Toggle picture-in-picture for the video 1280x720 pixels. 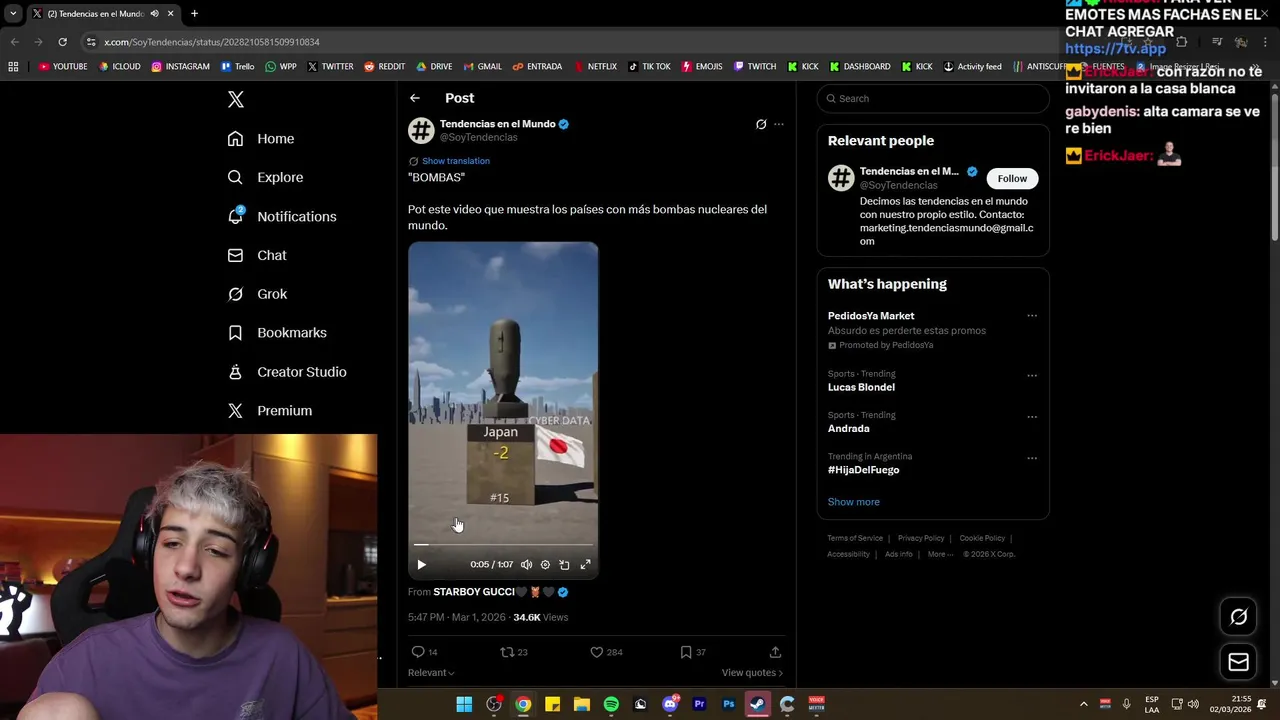click(x=564, y=565)
